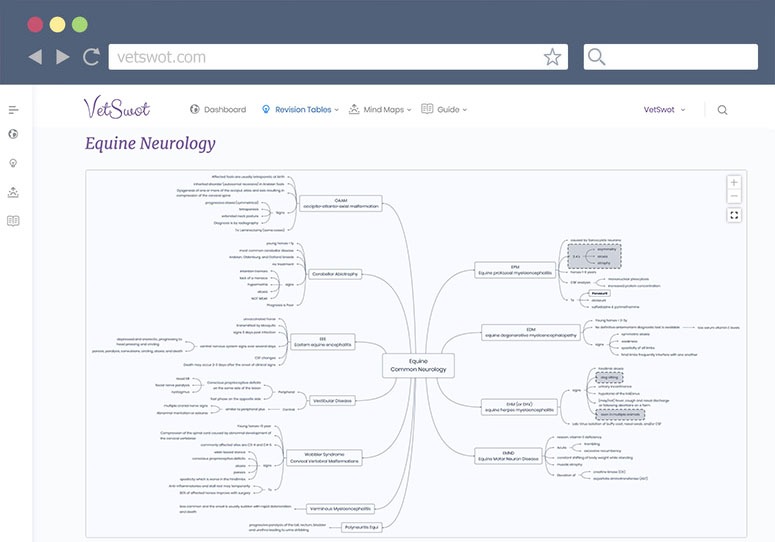Toggle fullscreen view of the mind map

[734, 215]
